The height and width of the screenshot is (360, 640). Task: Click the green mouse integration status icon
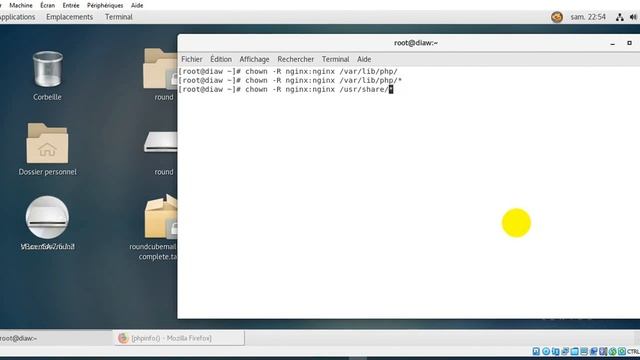click(x=613, y=351)
